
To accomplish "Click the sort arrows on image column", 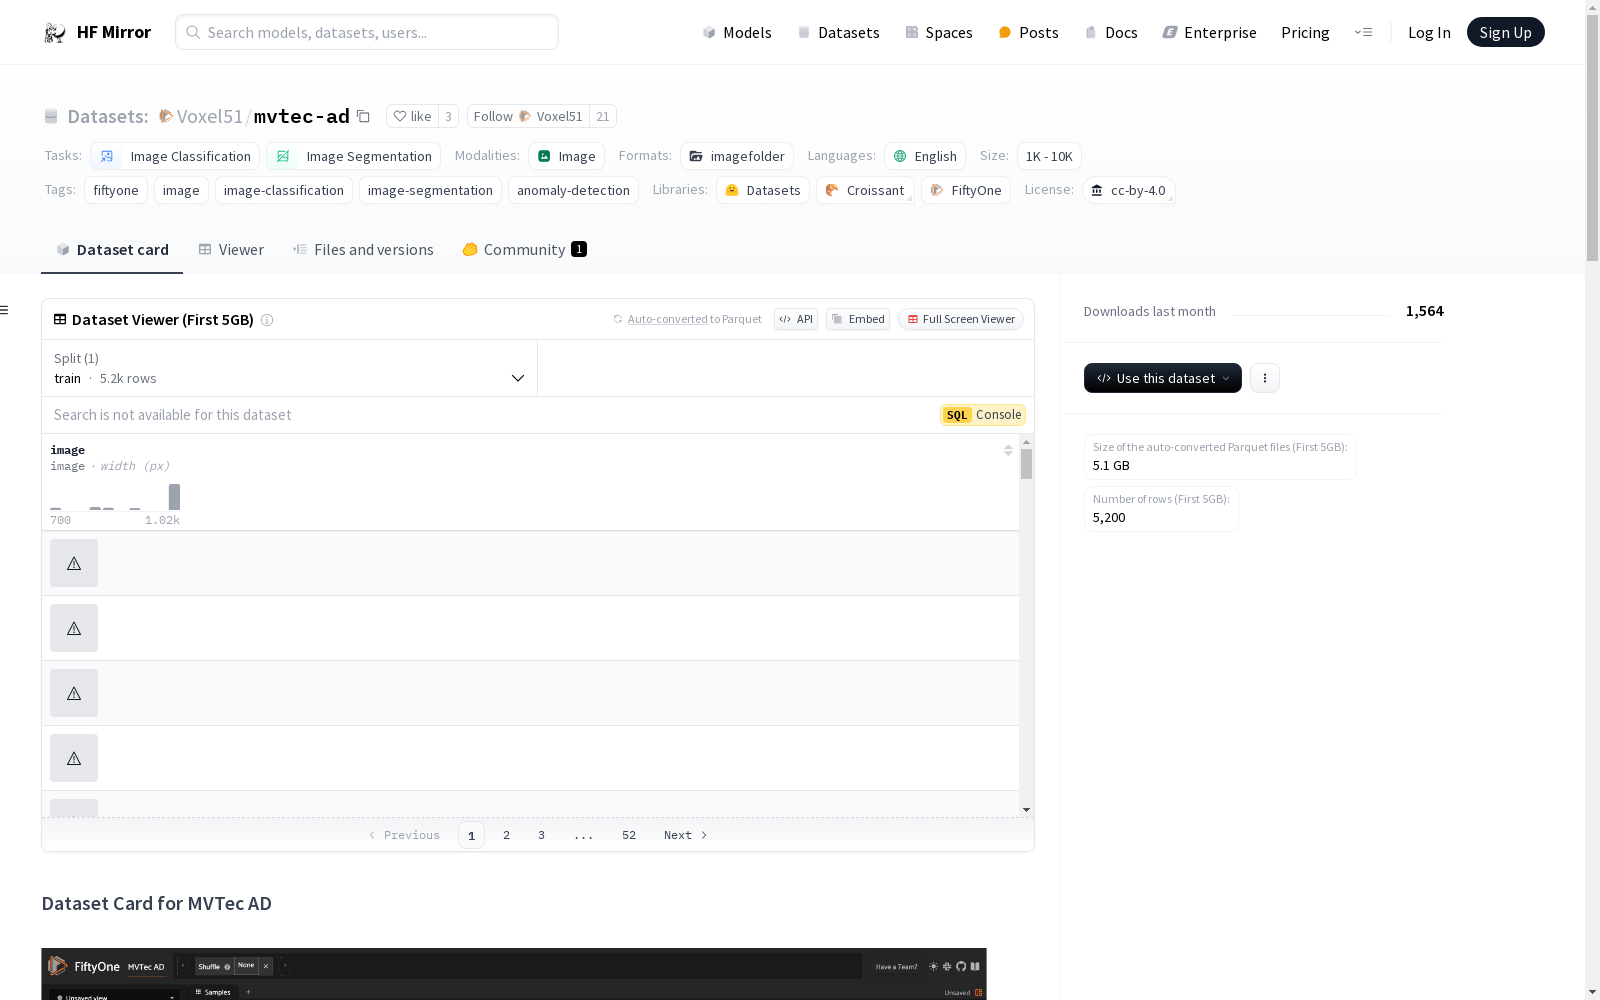I will tap(1008, 451).
